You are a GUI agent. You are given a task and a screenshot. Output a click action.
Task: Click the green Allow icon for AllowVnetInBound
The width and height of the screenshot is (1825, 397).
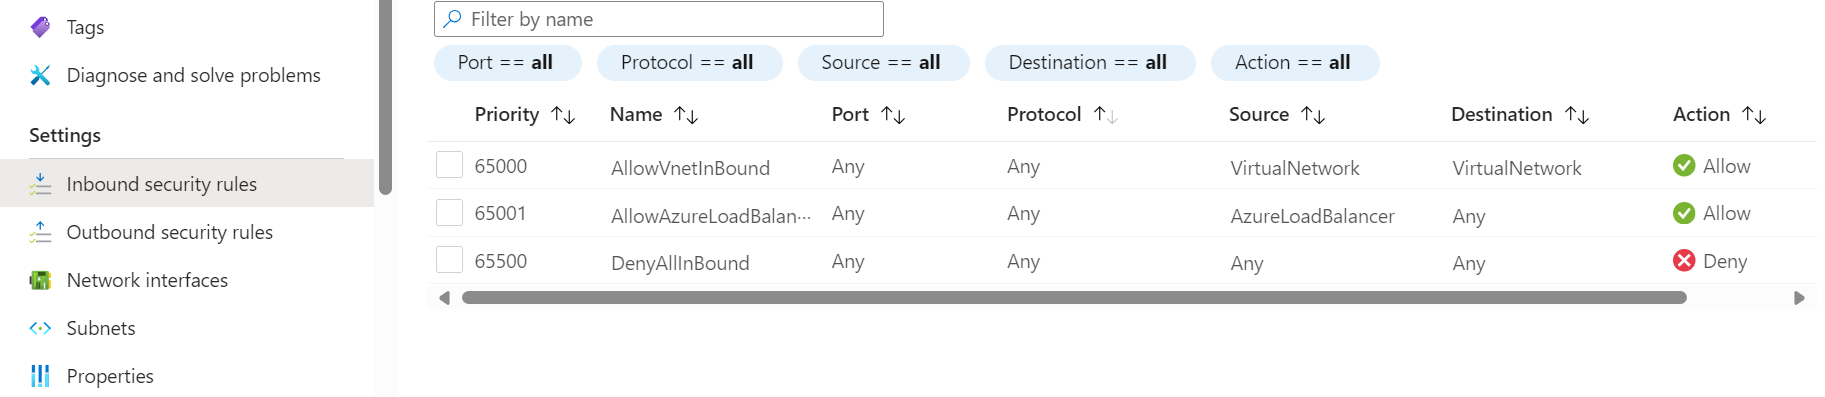coord(1684,166)
